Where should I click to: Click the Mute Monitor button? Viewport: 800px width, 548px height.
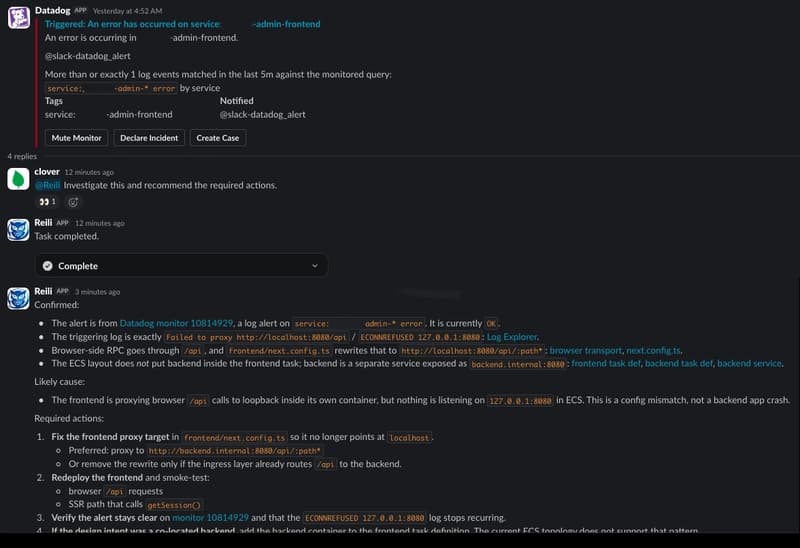tap(77, 138)
